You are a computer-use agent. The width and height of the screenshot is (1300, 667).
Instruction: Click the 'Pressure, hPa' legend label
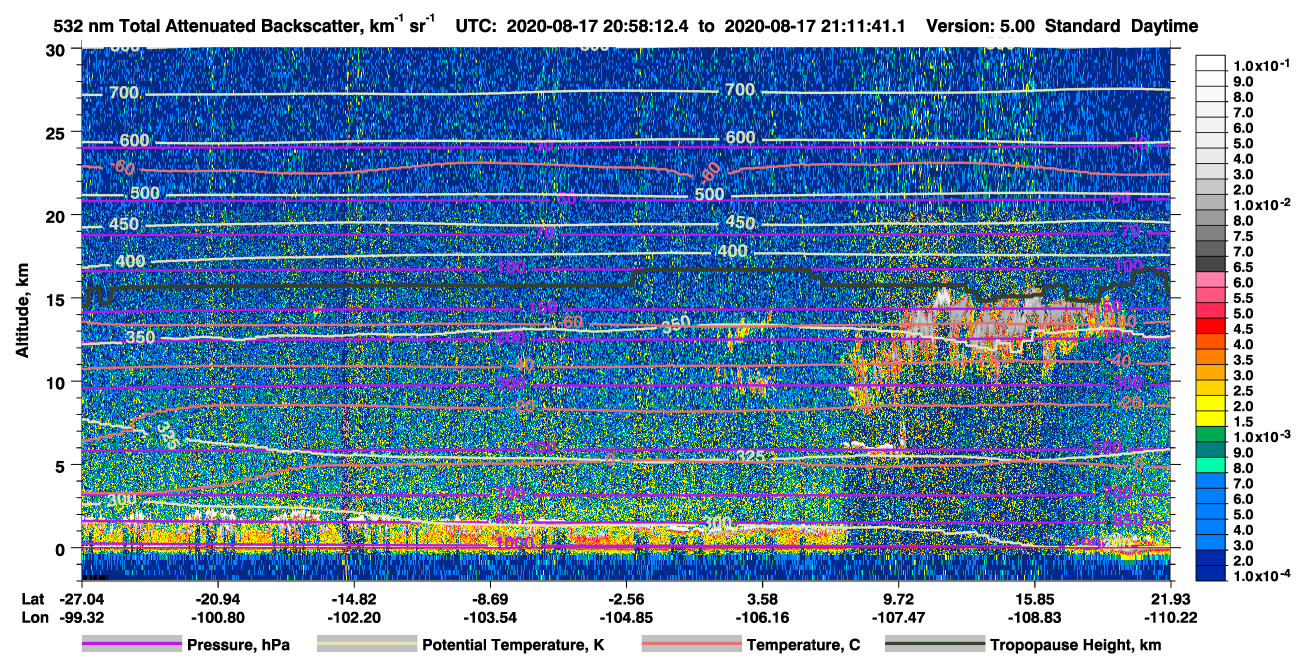point(238,645)
